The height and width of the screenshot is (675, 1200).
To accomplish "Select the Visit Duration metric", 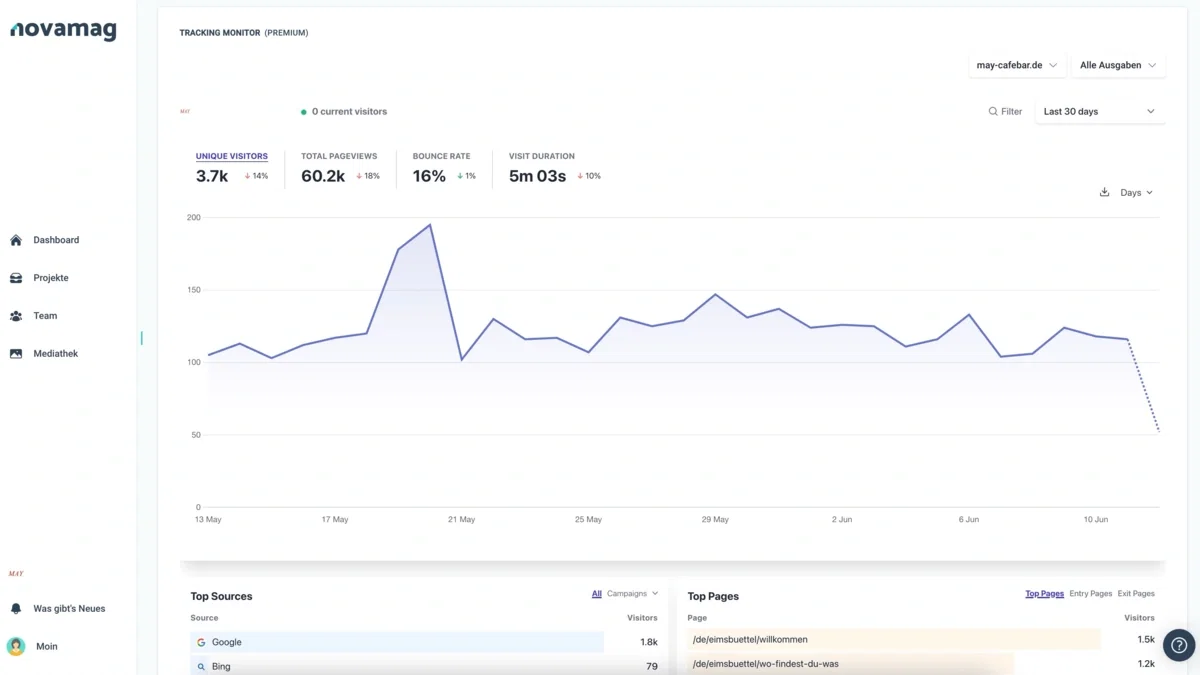I will click(x=542, y=156).
